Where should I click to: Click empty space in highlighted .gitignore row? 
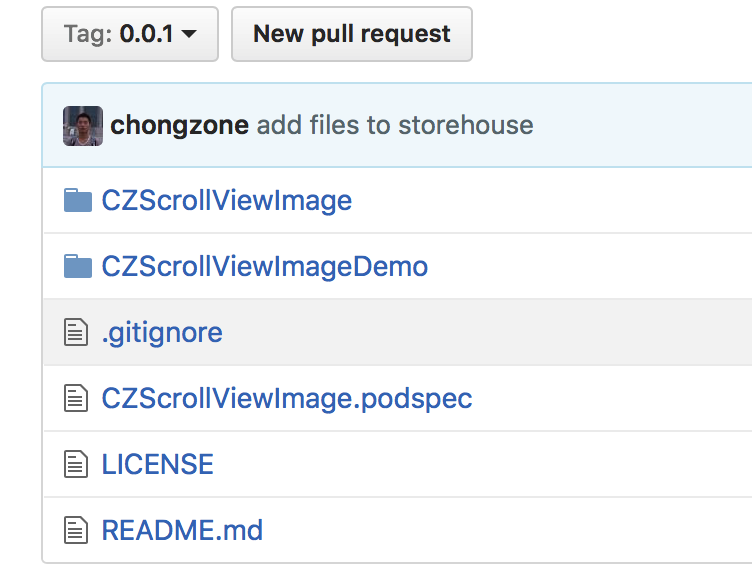pos(500,333)
